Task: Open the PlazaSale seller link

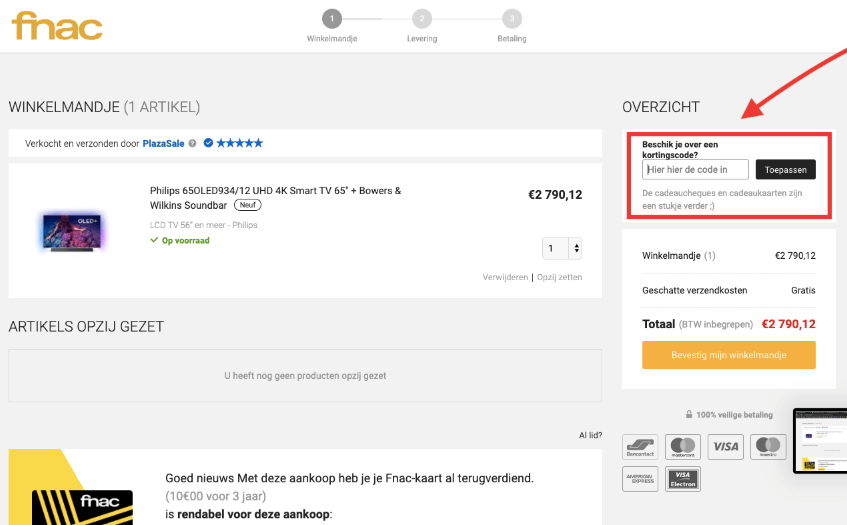Action: point(163,144)
